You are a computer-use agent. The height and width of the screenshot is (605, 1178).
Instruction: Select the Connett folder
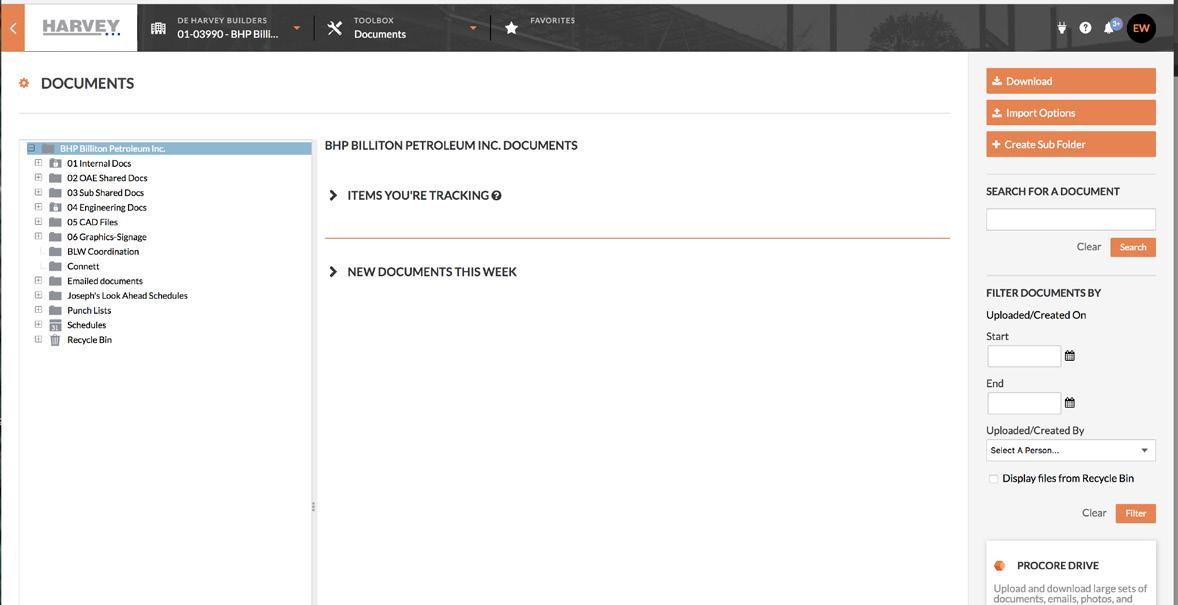(x=83, y=266)
